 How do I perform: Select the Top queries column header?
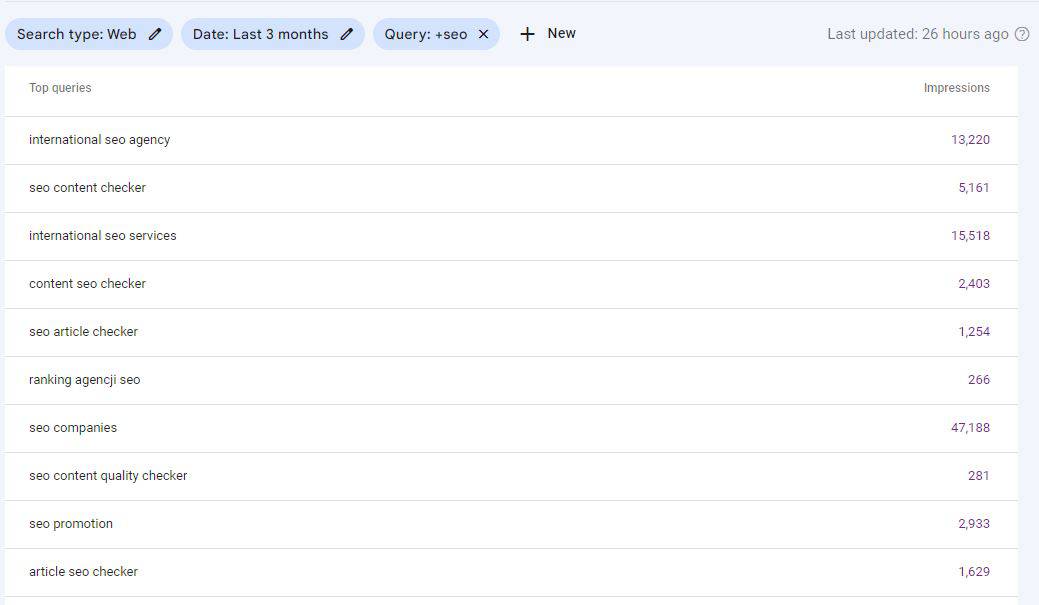pyautogui.click(x=60, y=88)
